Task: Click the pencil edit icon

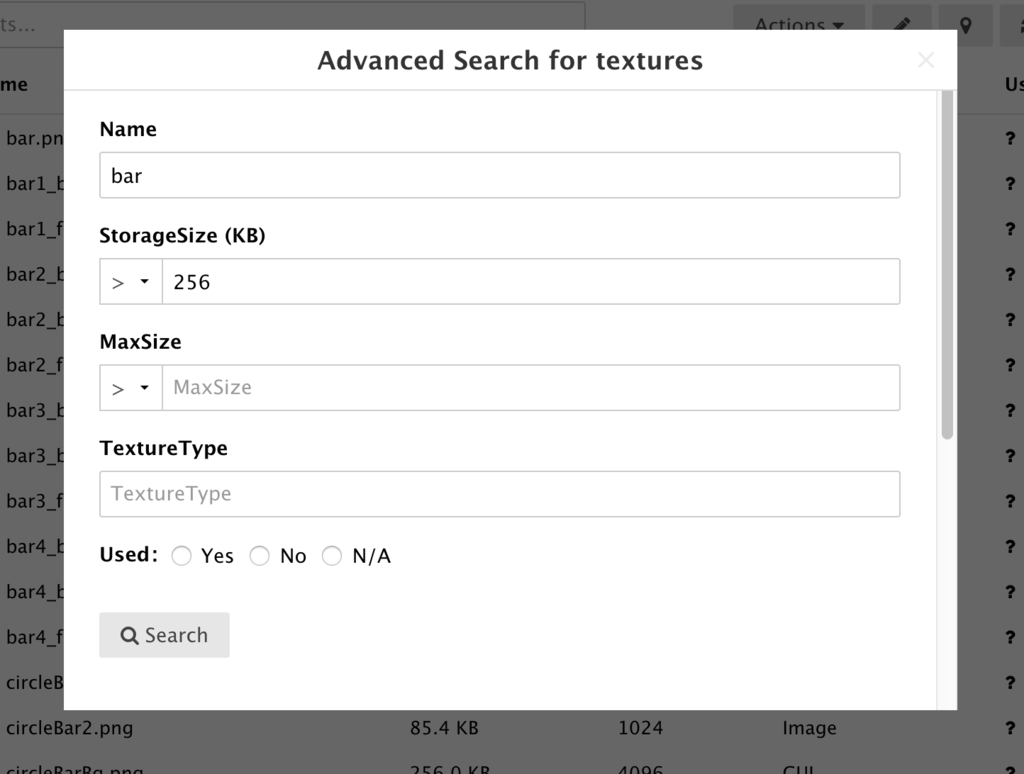Action: pos(902,25)
